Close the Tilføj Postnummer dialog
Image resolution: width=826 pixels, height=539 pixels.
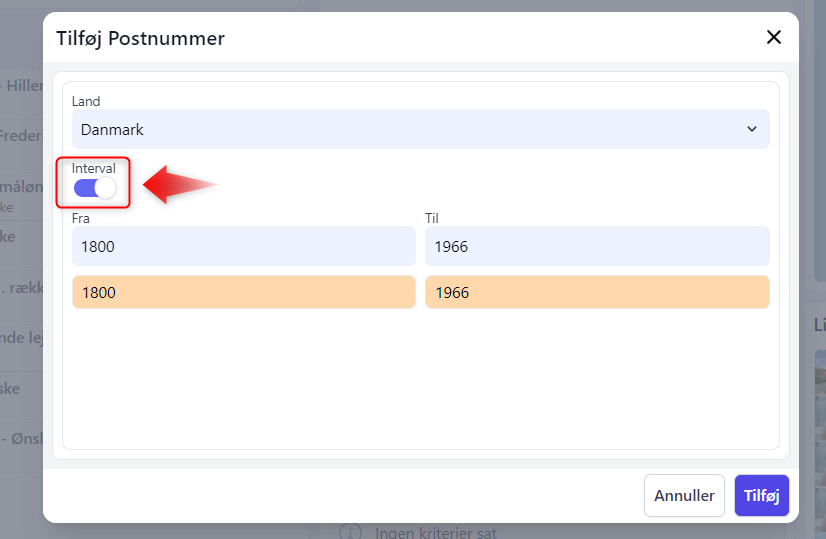(x=773, y=37)
